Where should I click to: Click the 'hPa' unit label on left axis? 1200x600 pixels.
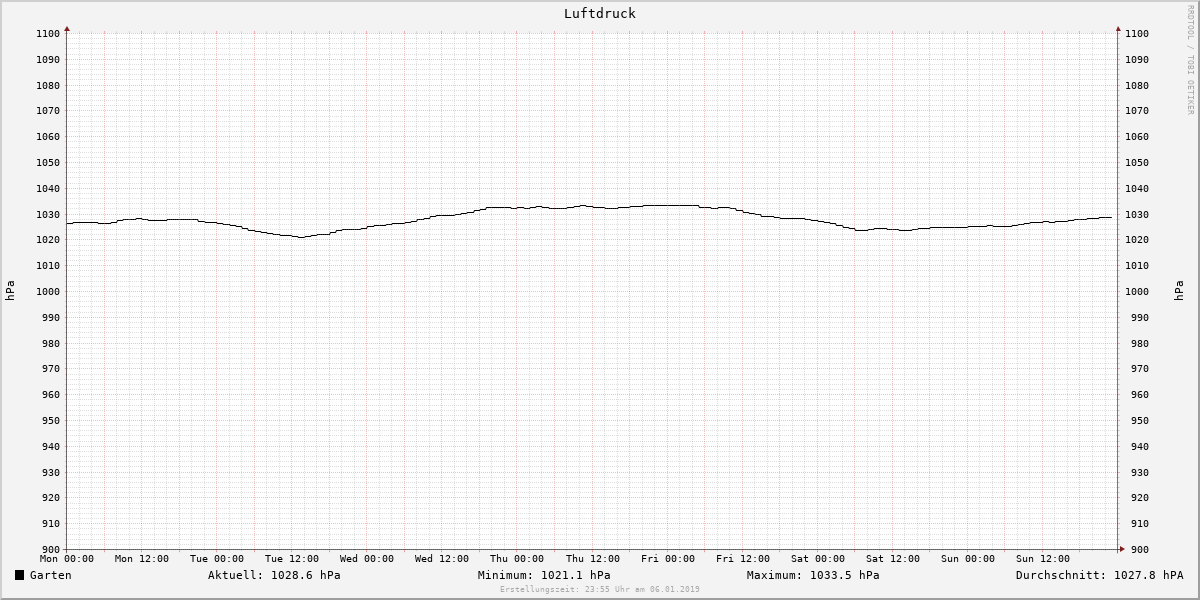pyautogui.click(x=10, y=291)
